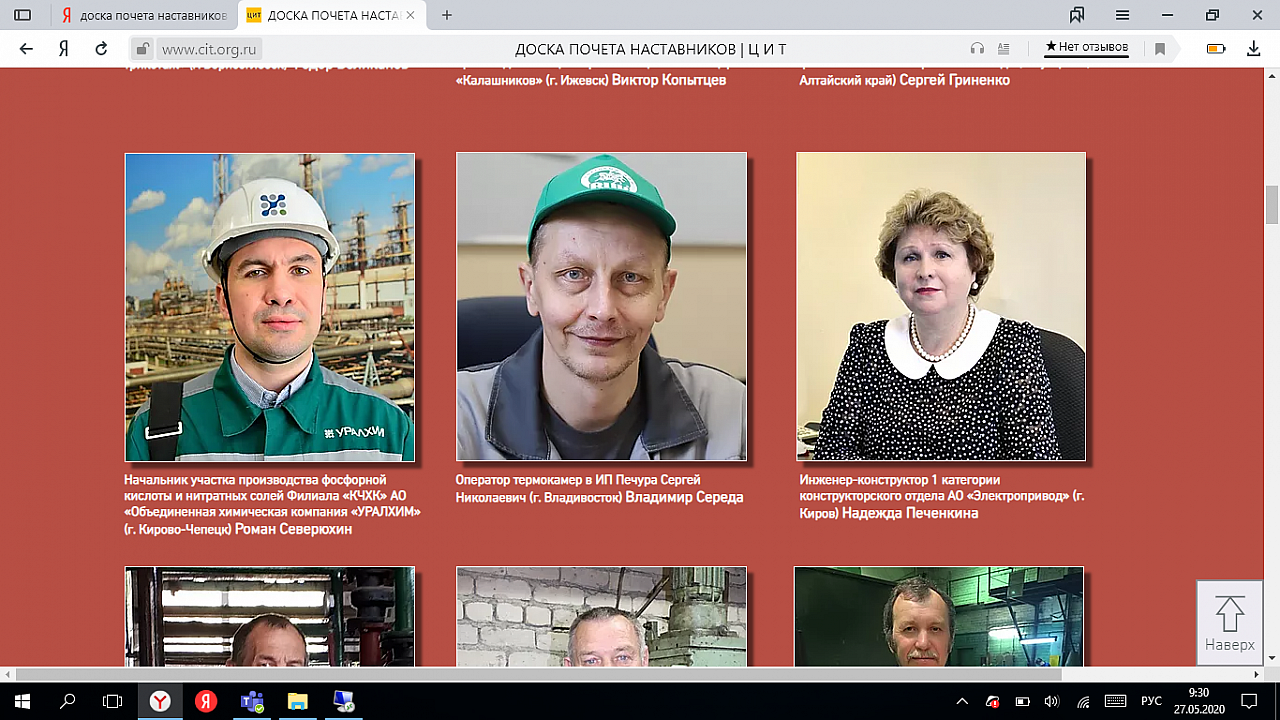Expand hidden system tray icons chevron

[962, 701]
